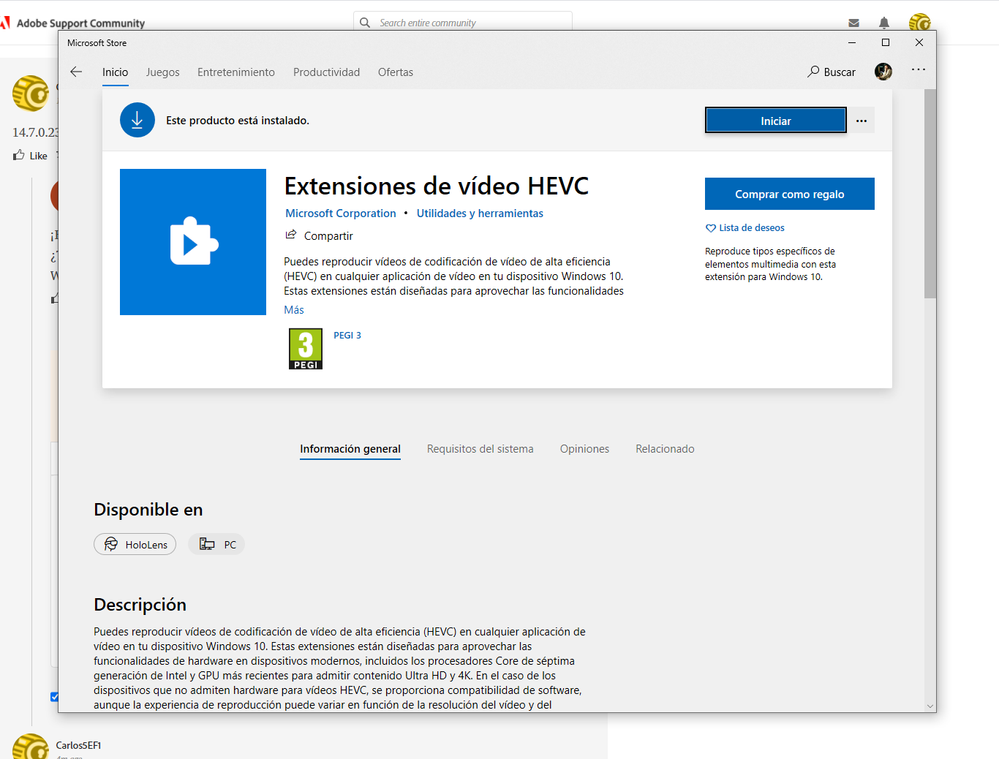The image size is (999, 759).
Task: Open the Juegos tab
Action: (x=162, y=72)
